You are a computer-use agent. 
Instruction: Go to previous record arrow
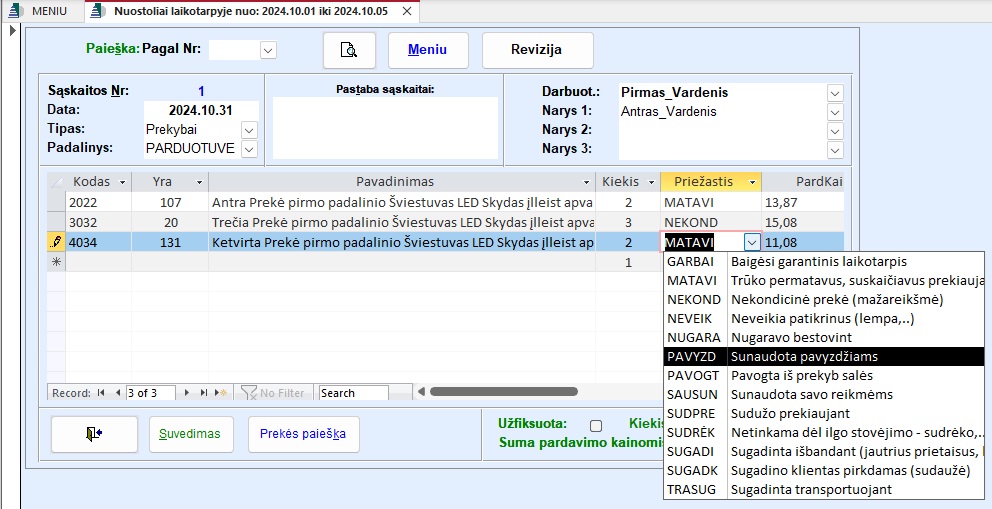tap(118, 393)
